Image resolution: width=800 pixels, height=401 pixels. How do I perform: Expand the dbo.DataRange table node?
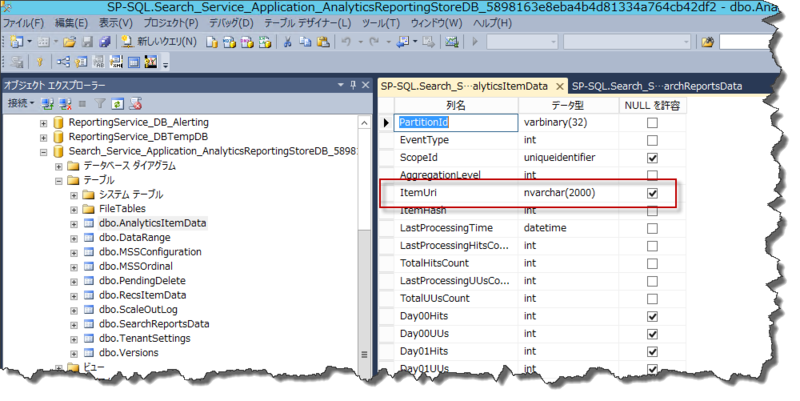pos(74,238)
